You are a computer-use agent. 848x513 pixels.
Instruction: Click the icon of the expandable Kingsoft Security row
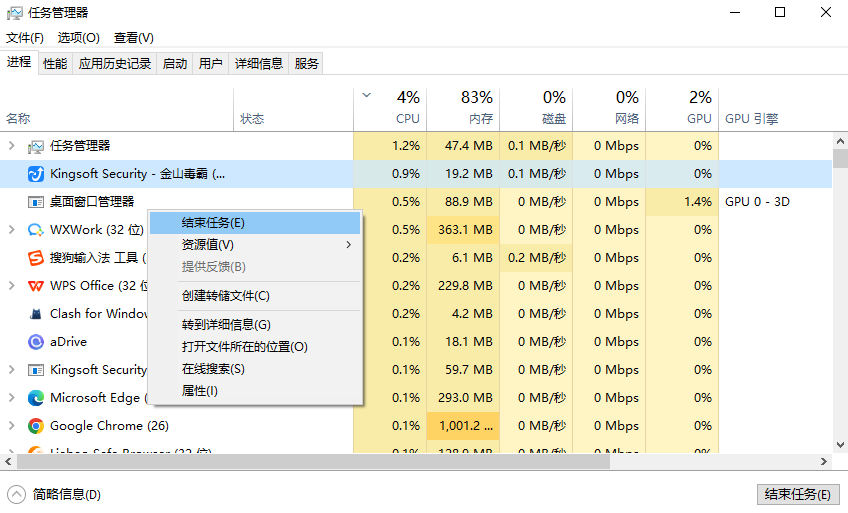[x=36, y=370]
